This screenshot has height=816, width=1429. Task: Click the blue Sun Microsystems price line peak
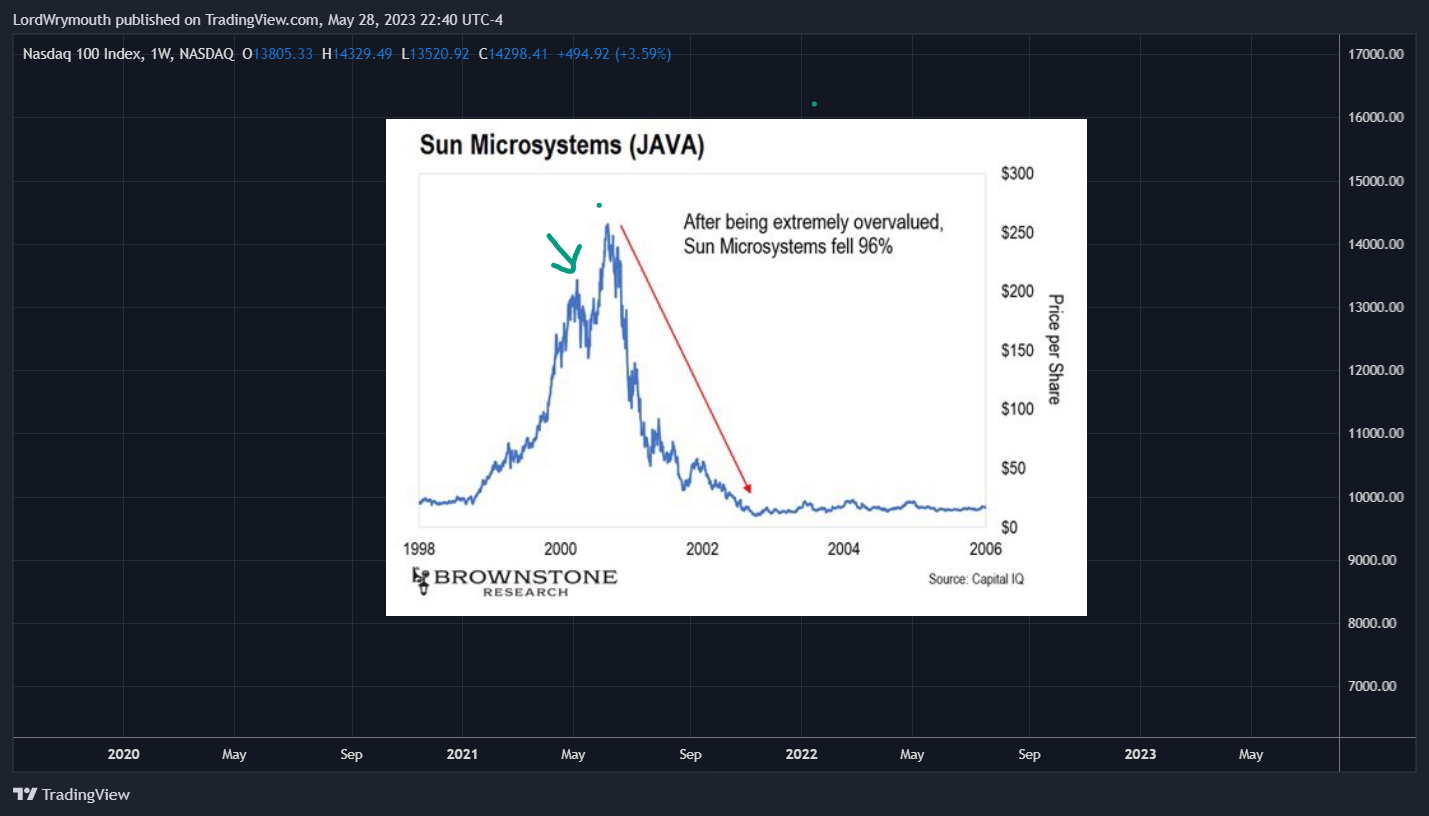point(608,226)
